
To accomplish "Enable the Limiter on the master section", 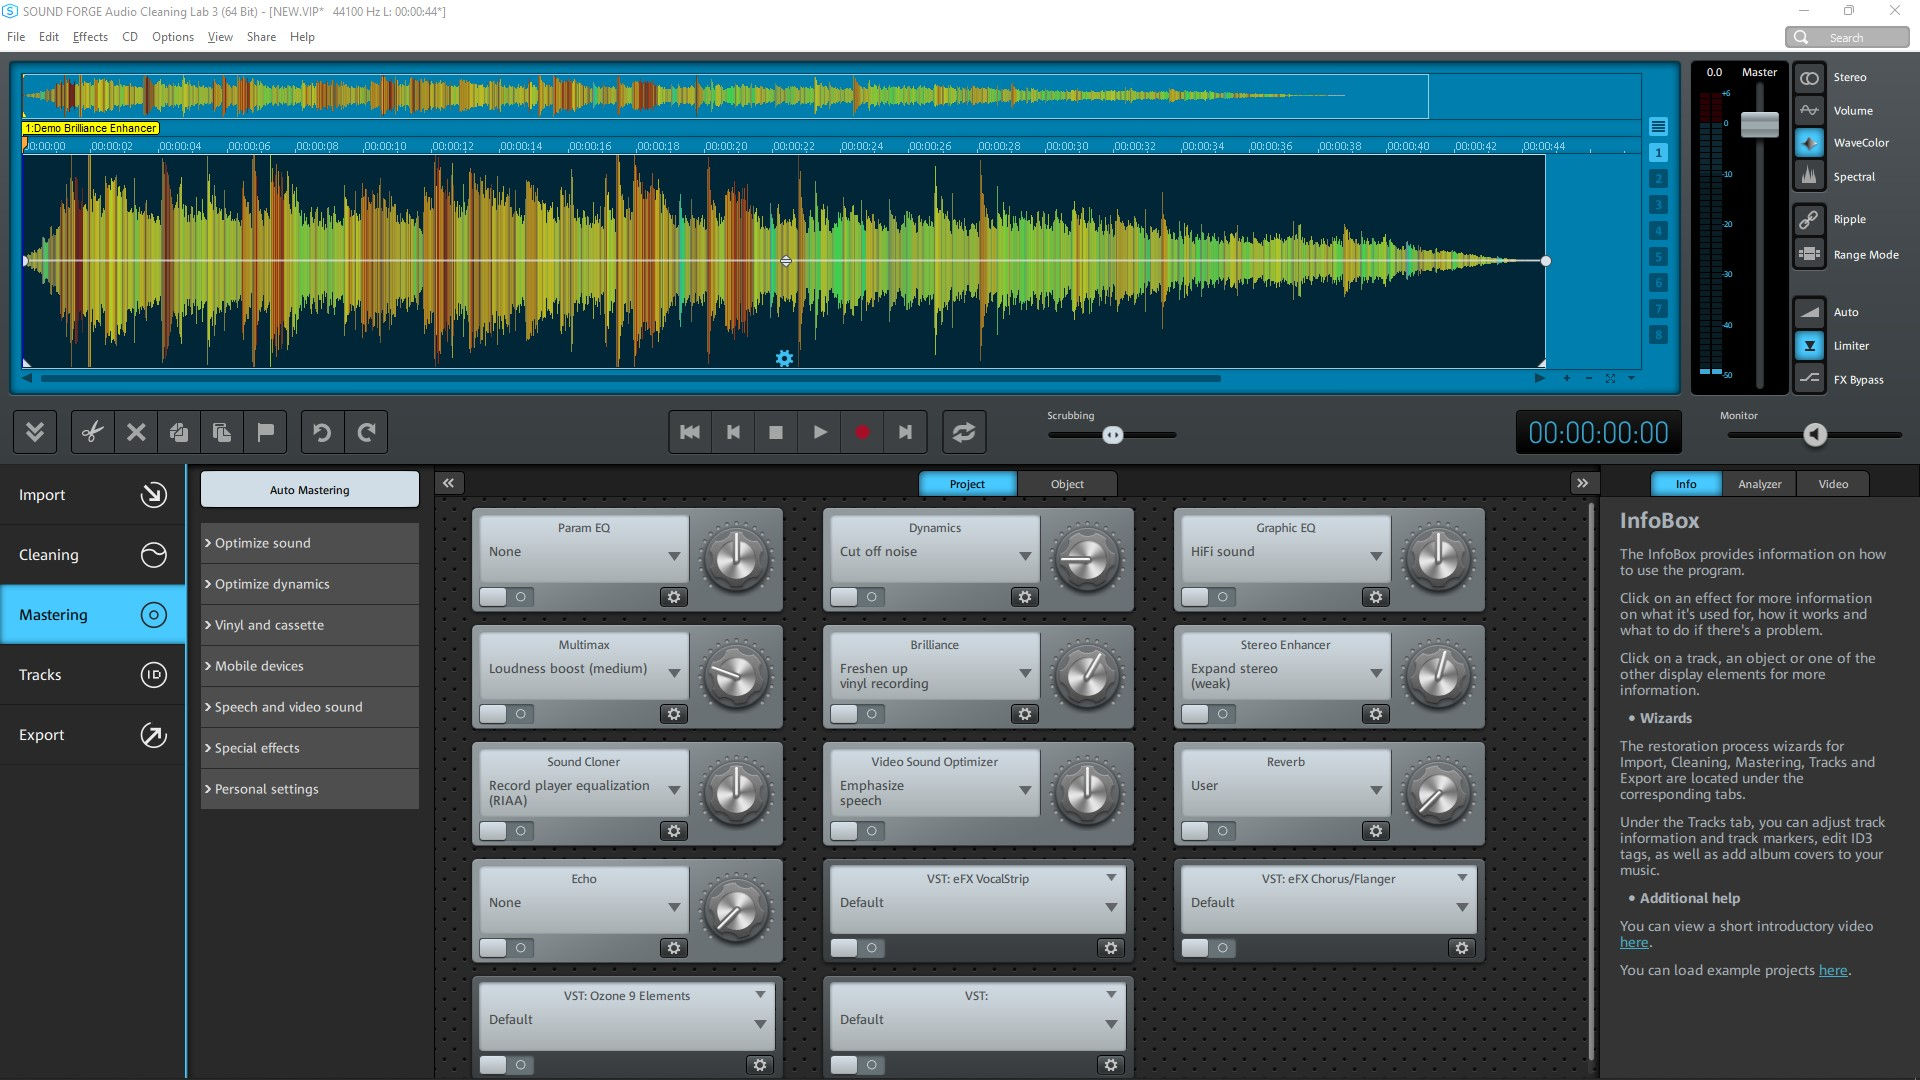I will point(1809,345).
